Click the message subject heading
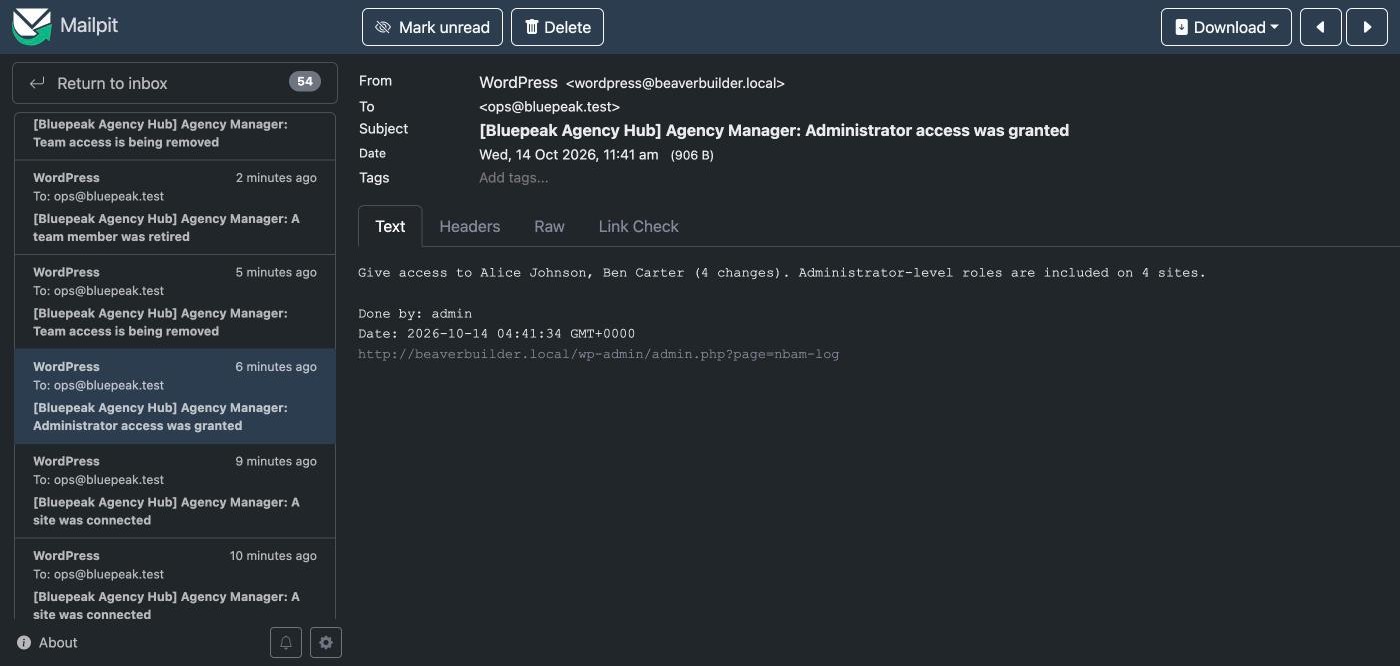Image resolution: width=1400 pixels, height=666 pixels. click(x=774, y=130)
